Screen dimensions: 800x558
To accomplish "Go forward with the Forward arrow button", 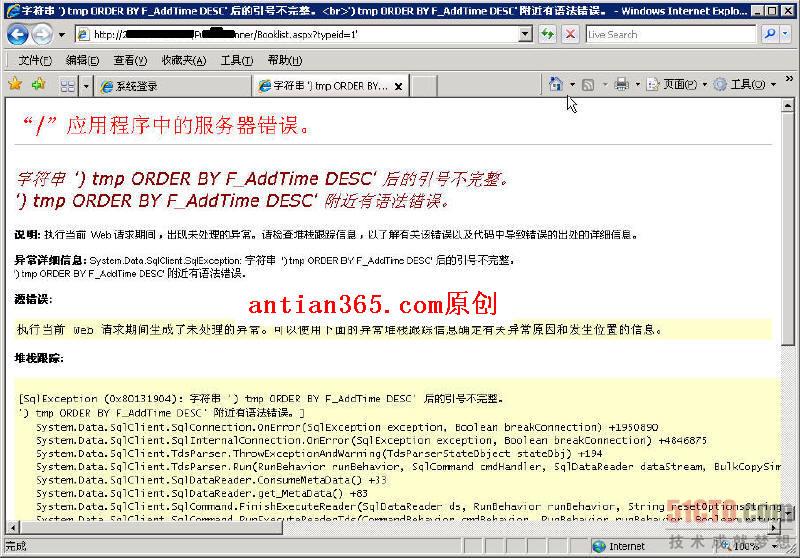I will [42, 35].
